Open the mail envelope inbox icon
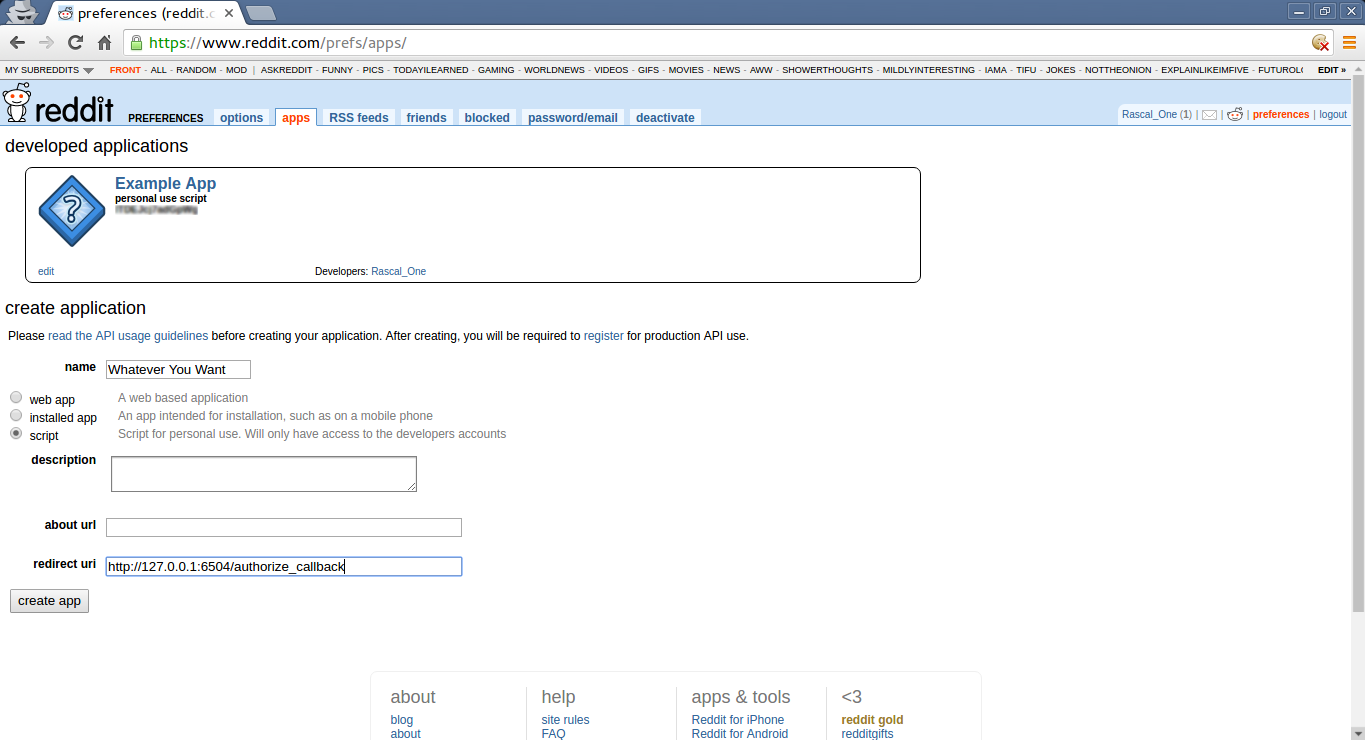Screen dimensions: 1365x740 coord(1209,115)
